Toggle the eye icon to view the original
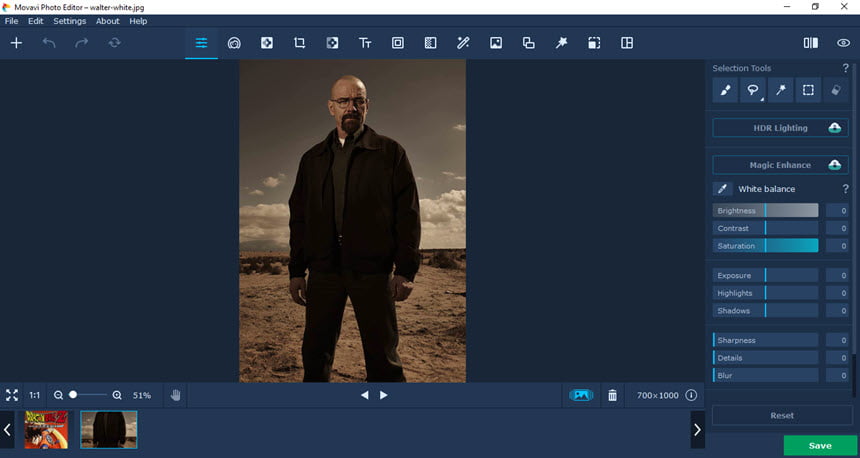 844,43
